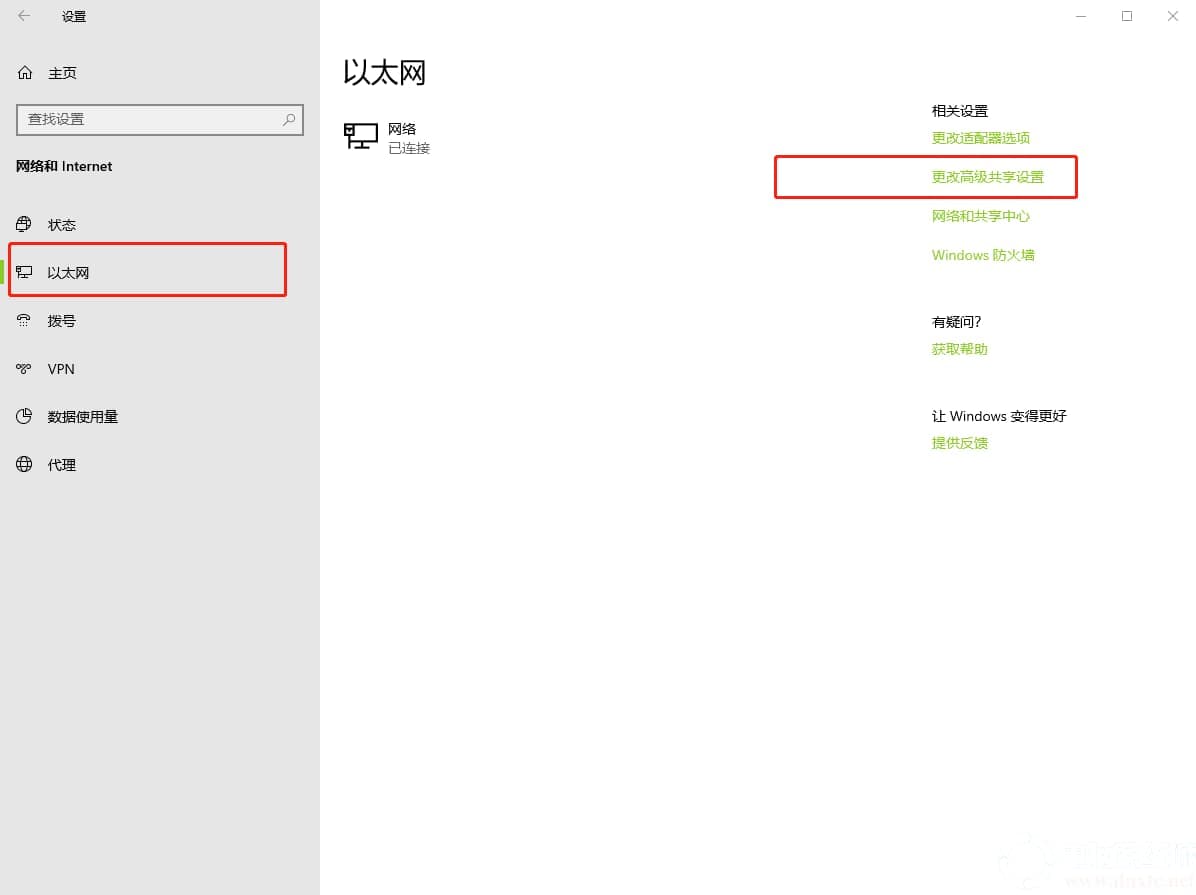
Task: Click the back arrow in Settings title bar
Action: [24, 16]
